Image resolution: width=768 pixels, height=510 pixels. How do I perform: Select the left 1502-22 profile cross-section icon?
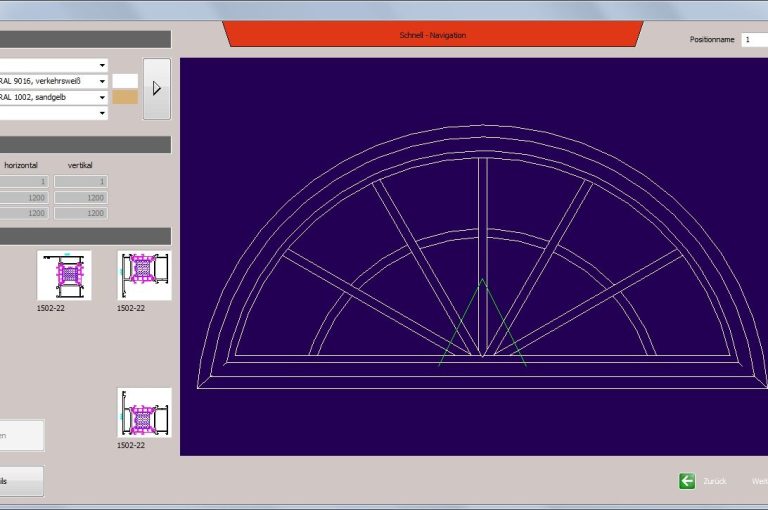coord(64,276)
